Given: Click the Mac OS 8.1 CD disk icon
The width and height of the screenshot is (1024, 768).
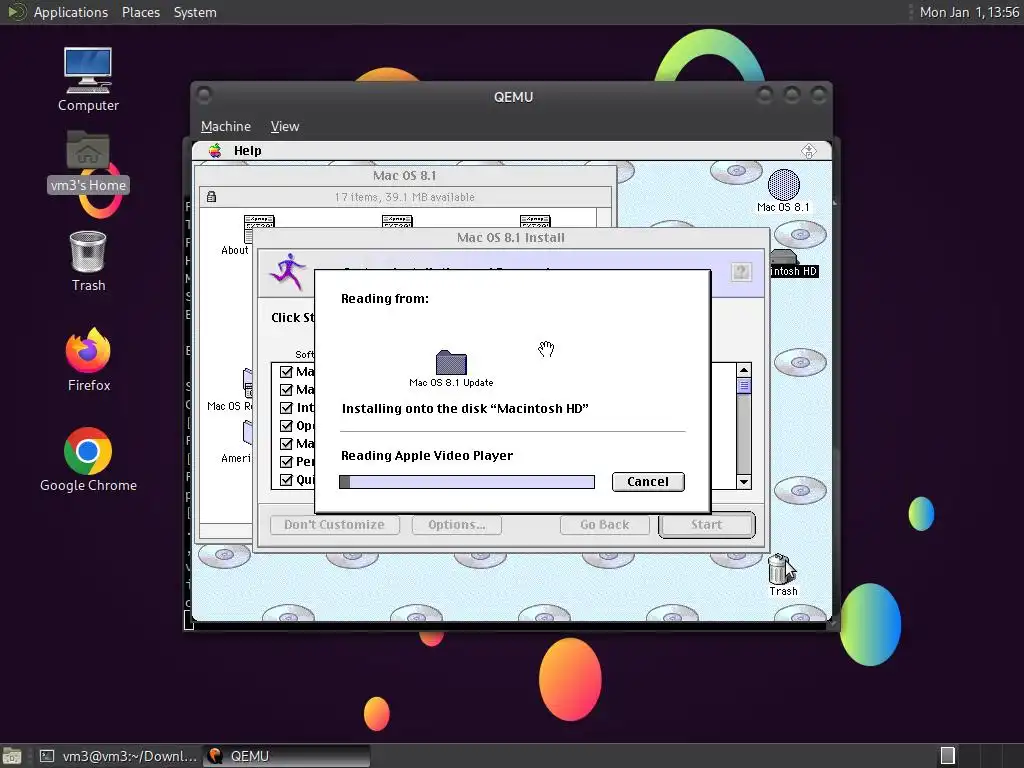Looking at the screenshot, I should [x=783, y=185].
